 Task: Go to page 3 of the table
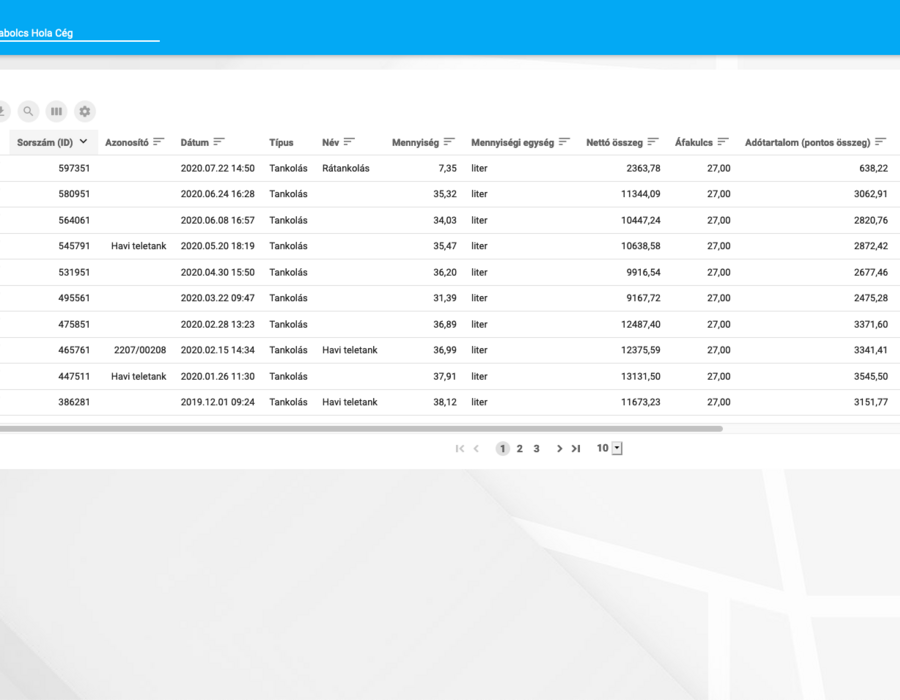pyautogui.click(x=536, y=449)
